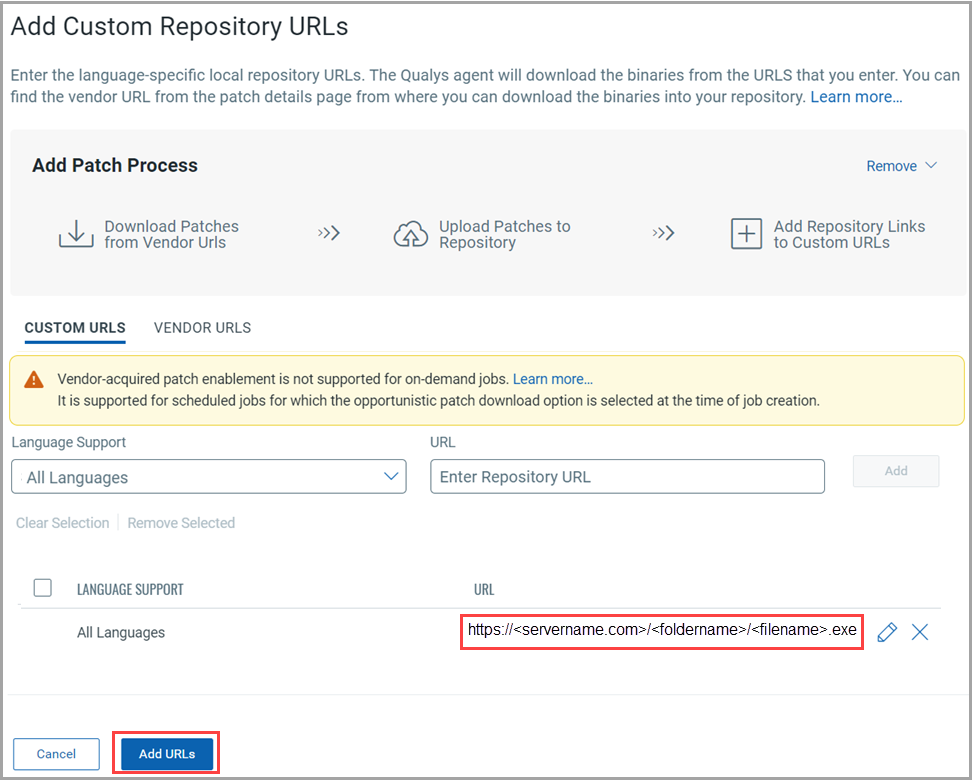972x780 pixels.
Task: Click the Upload Patches cloud icon
Action: tap(411, 234)
